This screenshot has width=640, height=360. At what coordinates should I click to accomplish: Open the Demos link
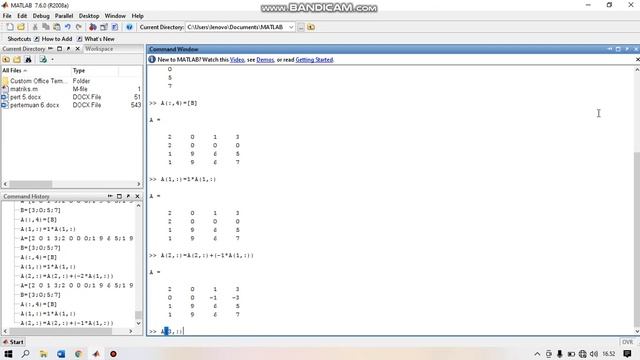[265, 60]
